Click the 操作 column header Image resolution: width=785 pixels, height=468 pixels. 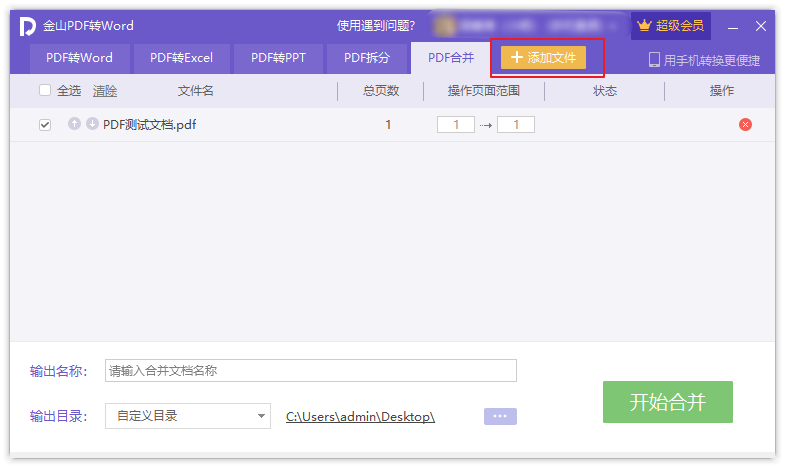tap(721, 91)
